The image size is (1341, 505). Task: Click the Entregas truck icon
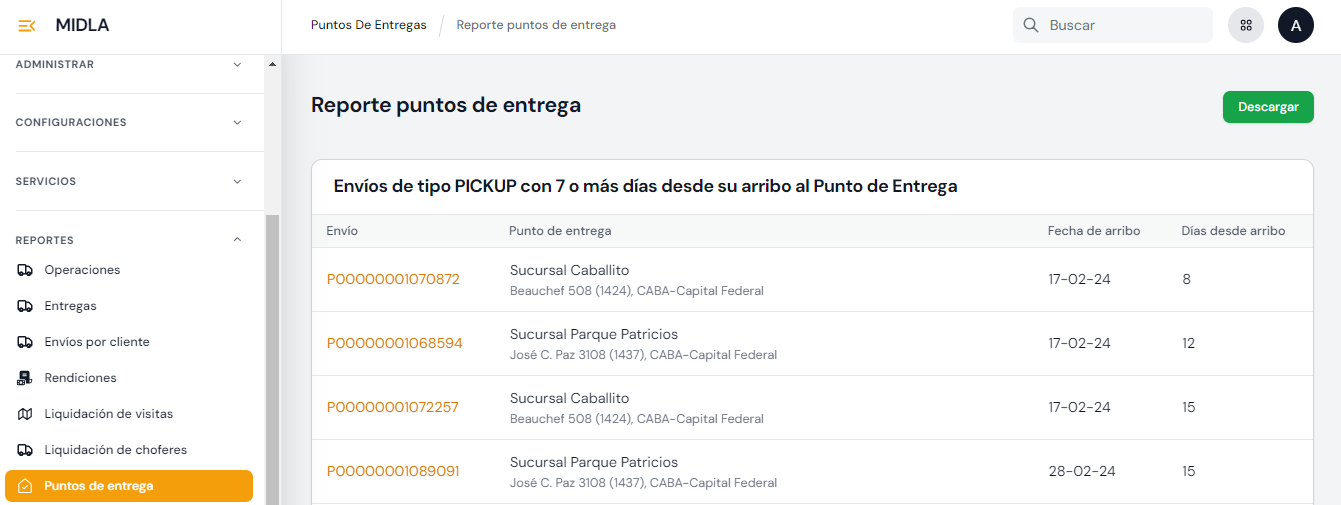[x=25, y=306]
